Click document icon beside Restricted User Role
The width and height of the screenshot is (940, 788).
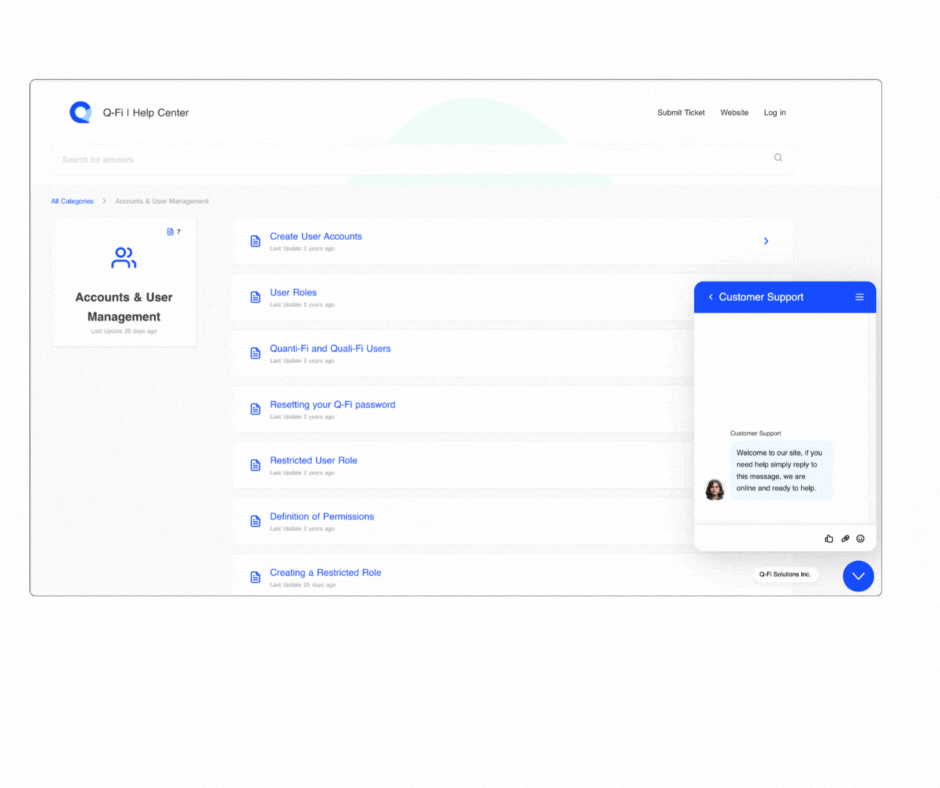pos(255,465)
